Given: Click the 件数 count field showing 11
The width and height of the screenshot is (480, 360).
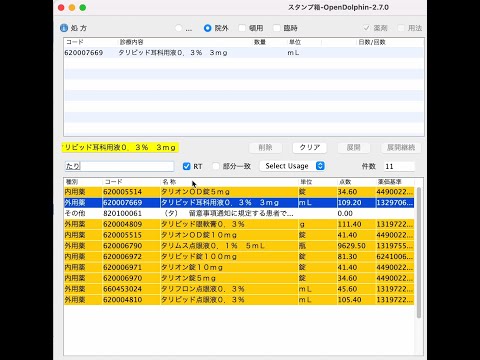Looking at the screenshot, I should 399,166.
